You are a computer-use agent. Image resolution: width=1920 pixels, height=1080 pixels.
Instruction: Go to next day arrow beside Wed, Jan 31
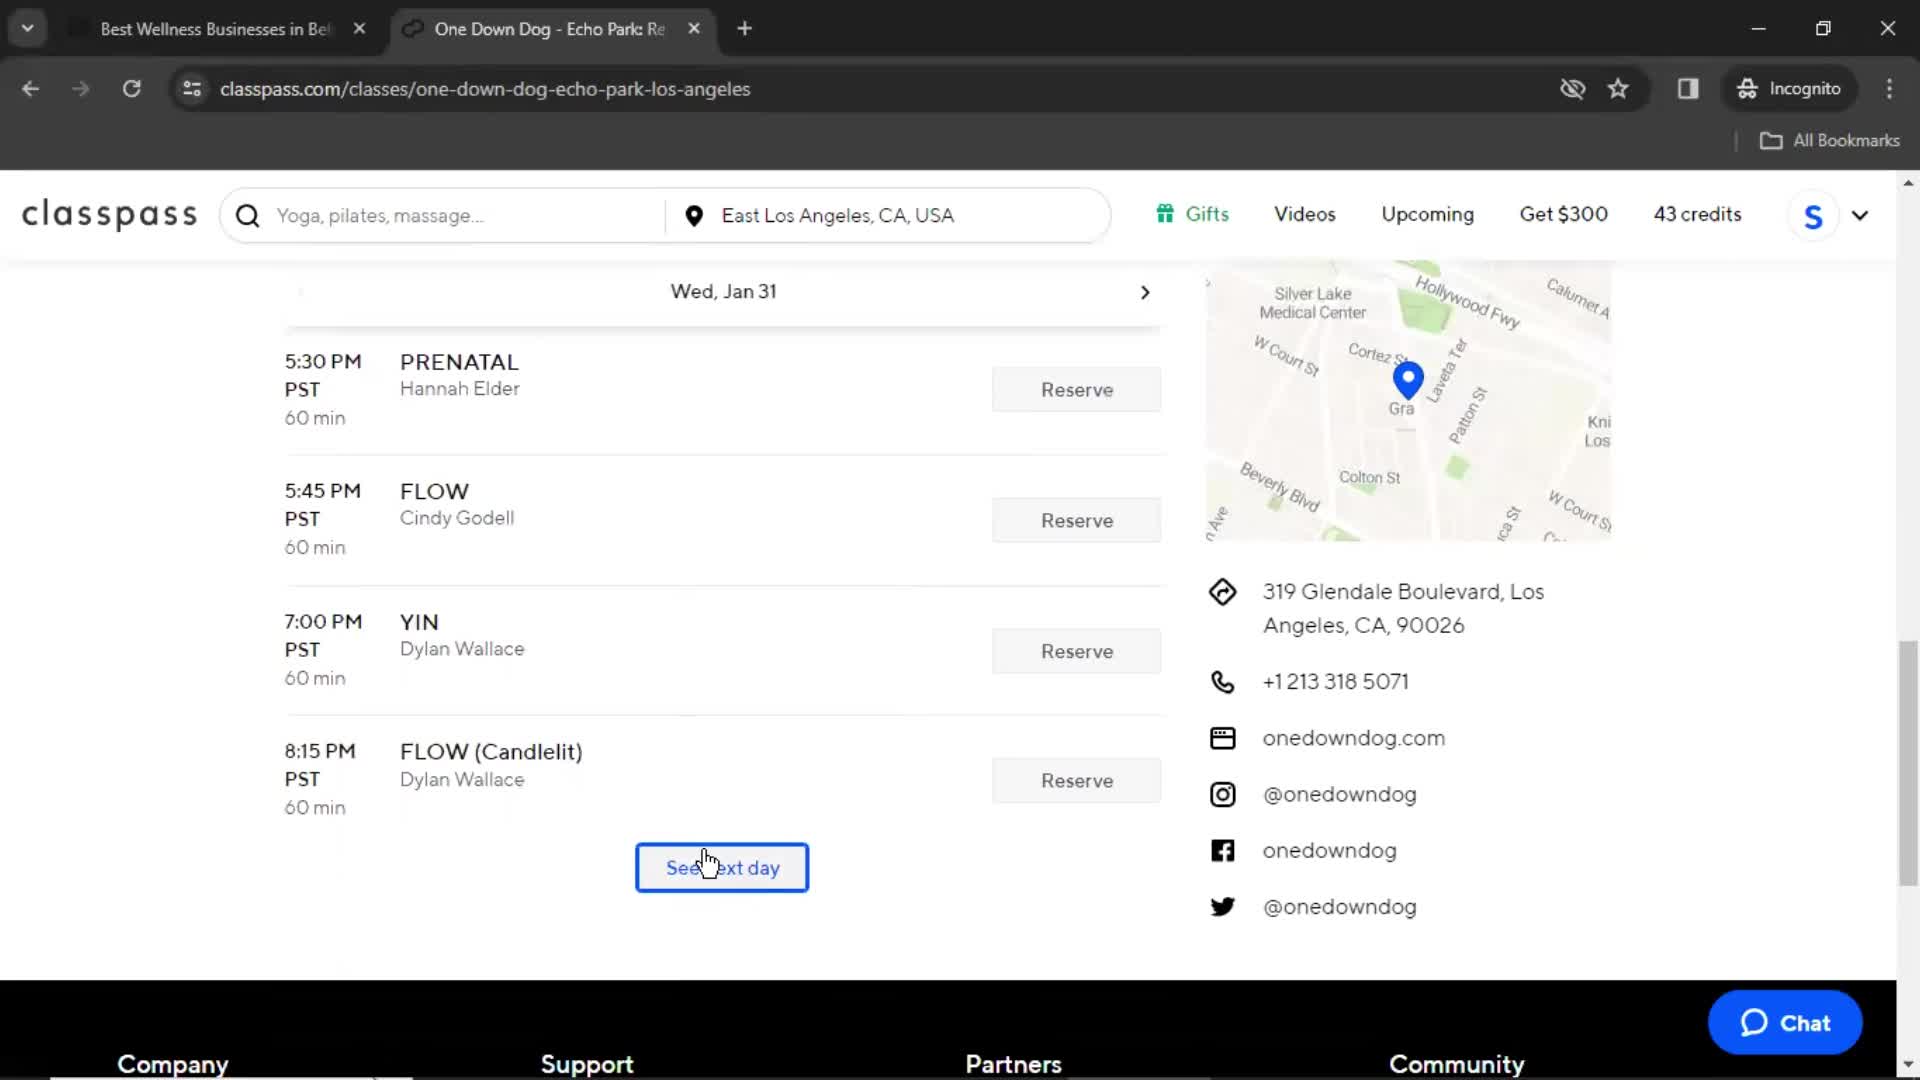[1145, 292]
